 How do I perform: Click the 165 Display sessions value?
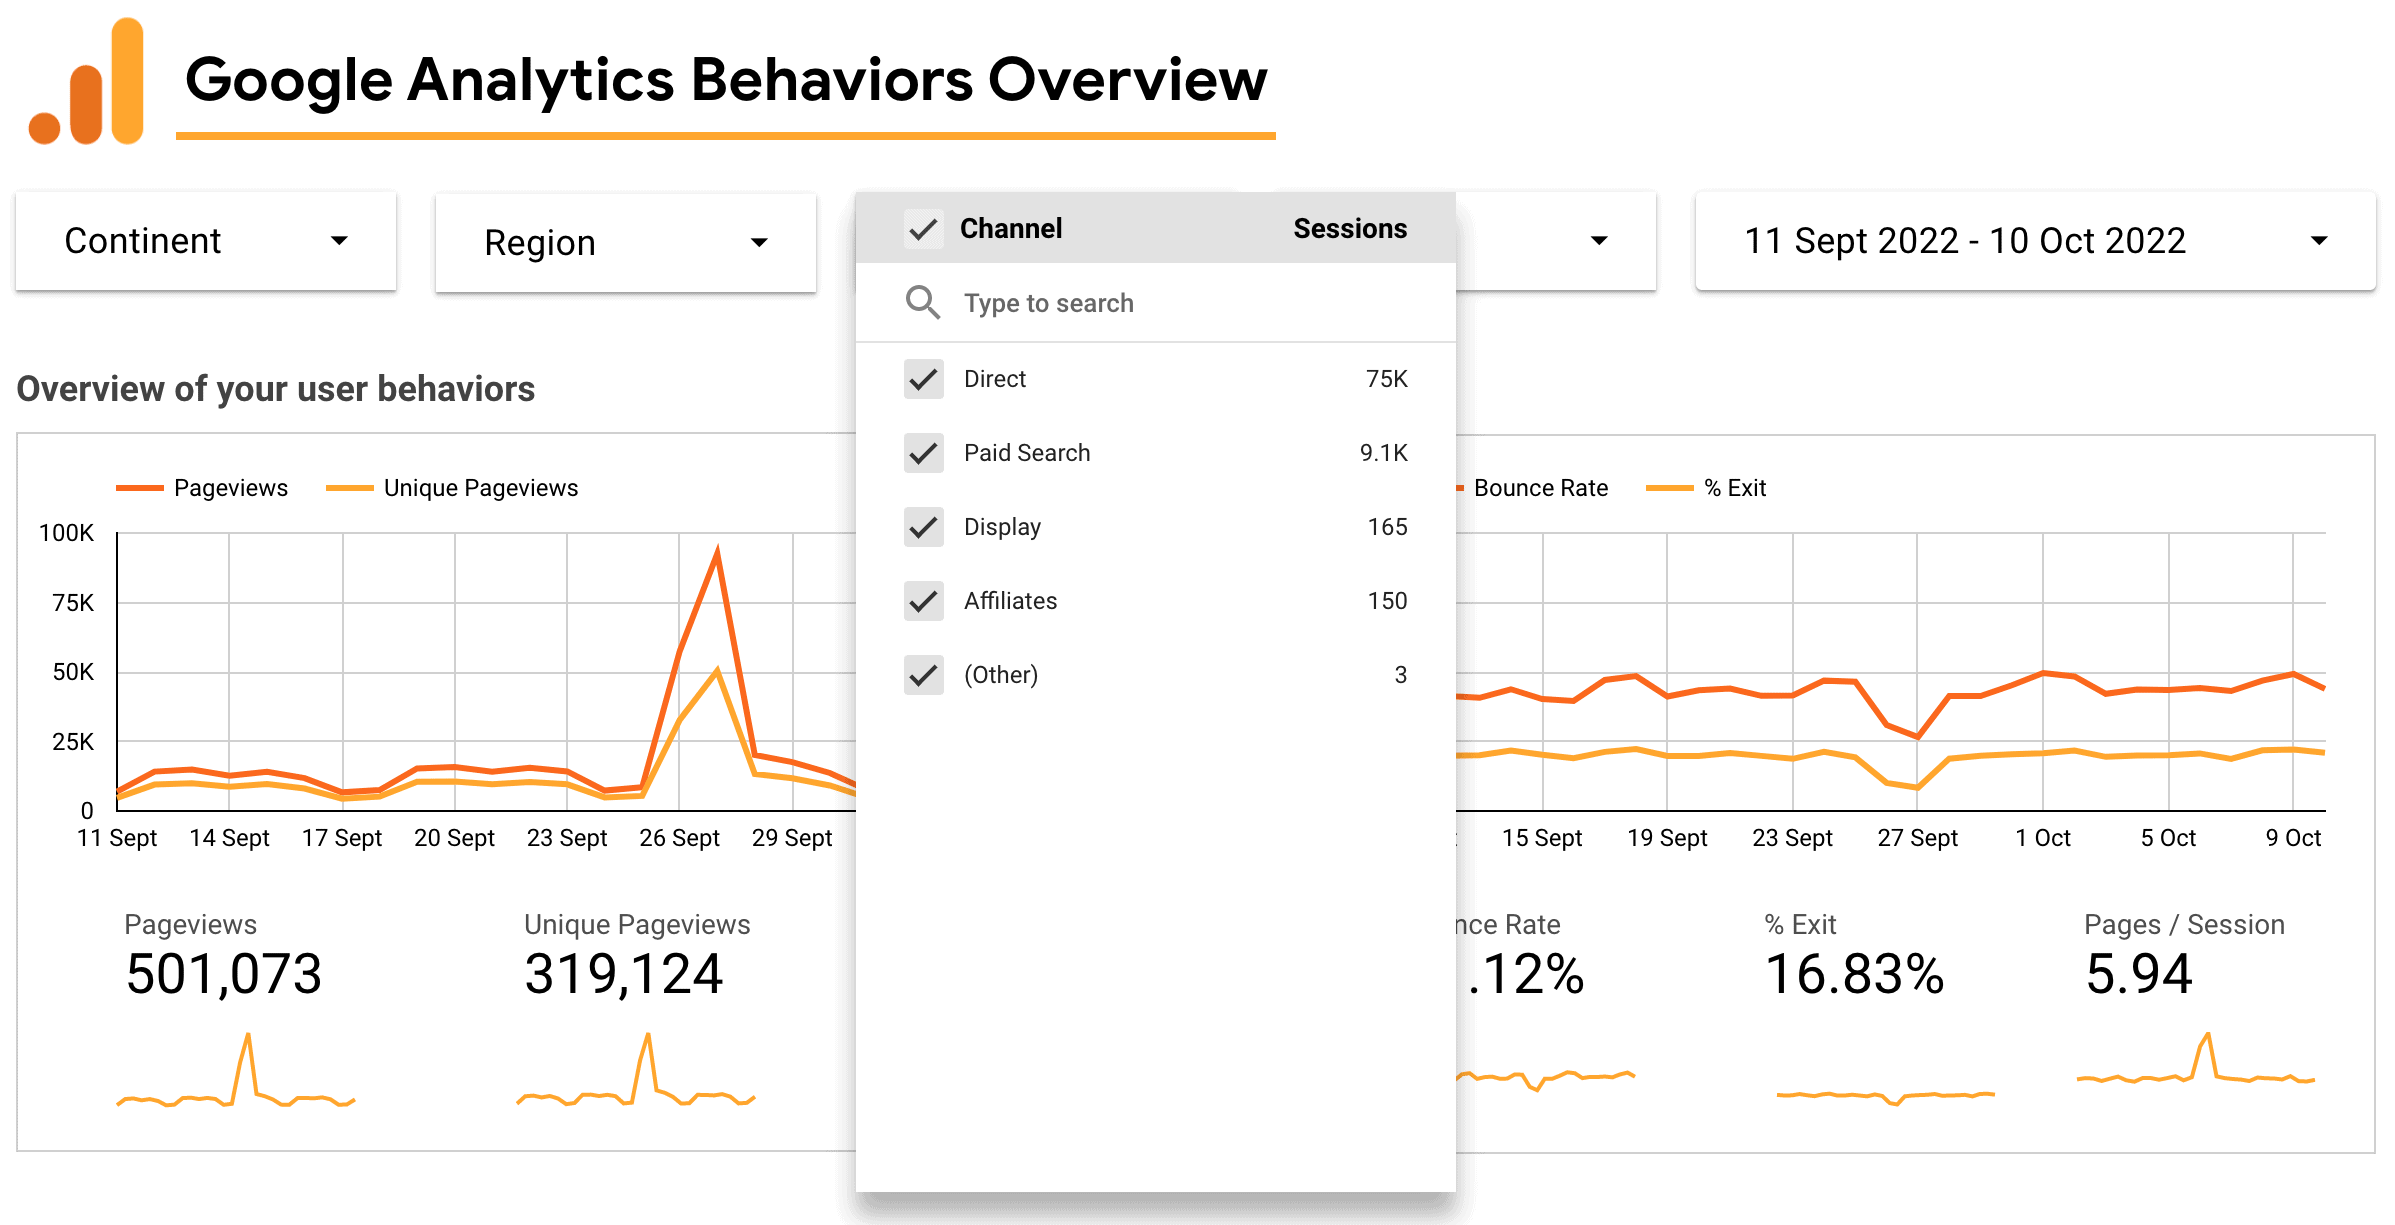[x=1387, y=527]
